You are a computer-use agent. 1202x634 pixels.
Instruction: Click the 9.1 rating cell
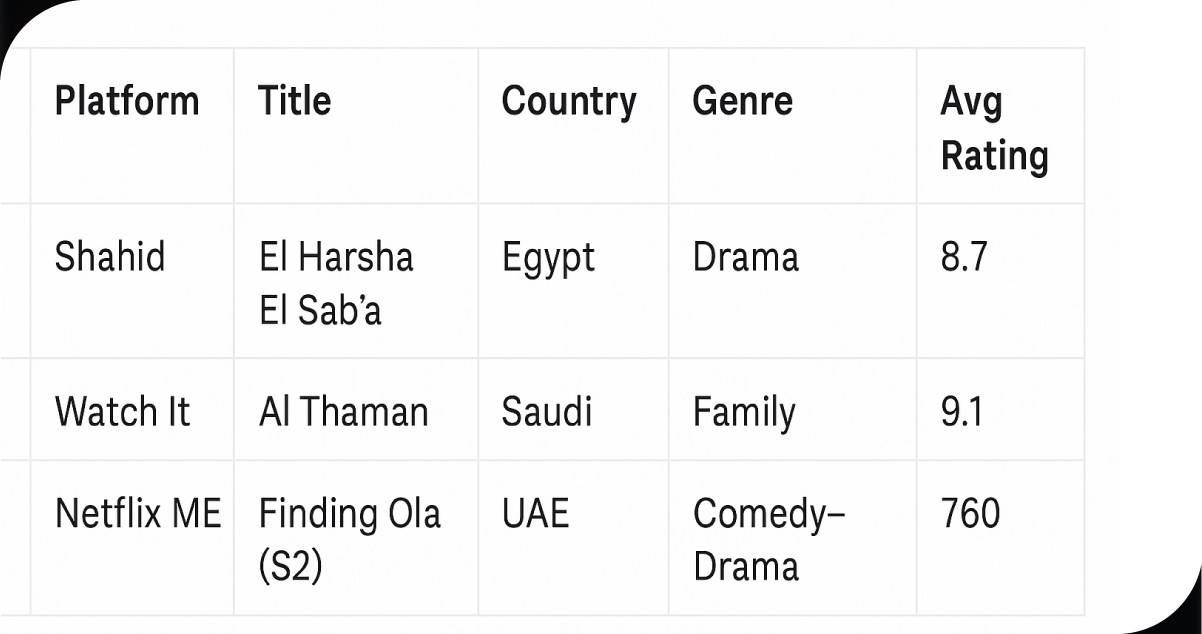click(961, 412)
